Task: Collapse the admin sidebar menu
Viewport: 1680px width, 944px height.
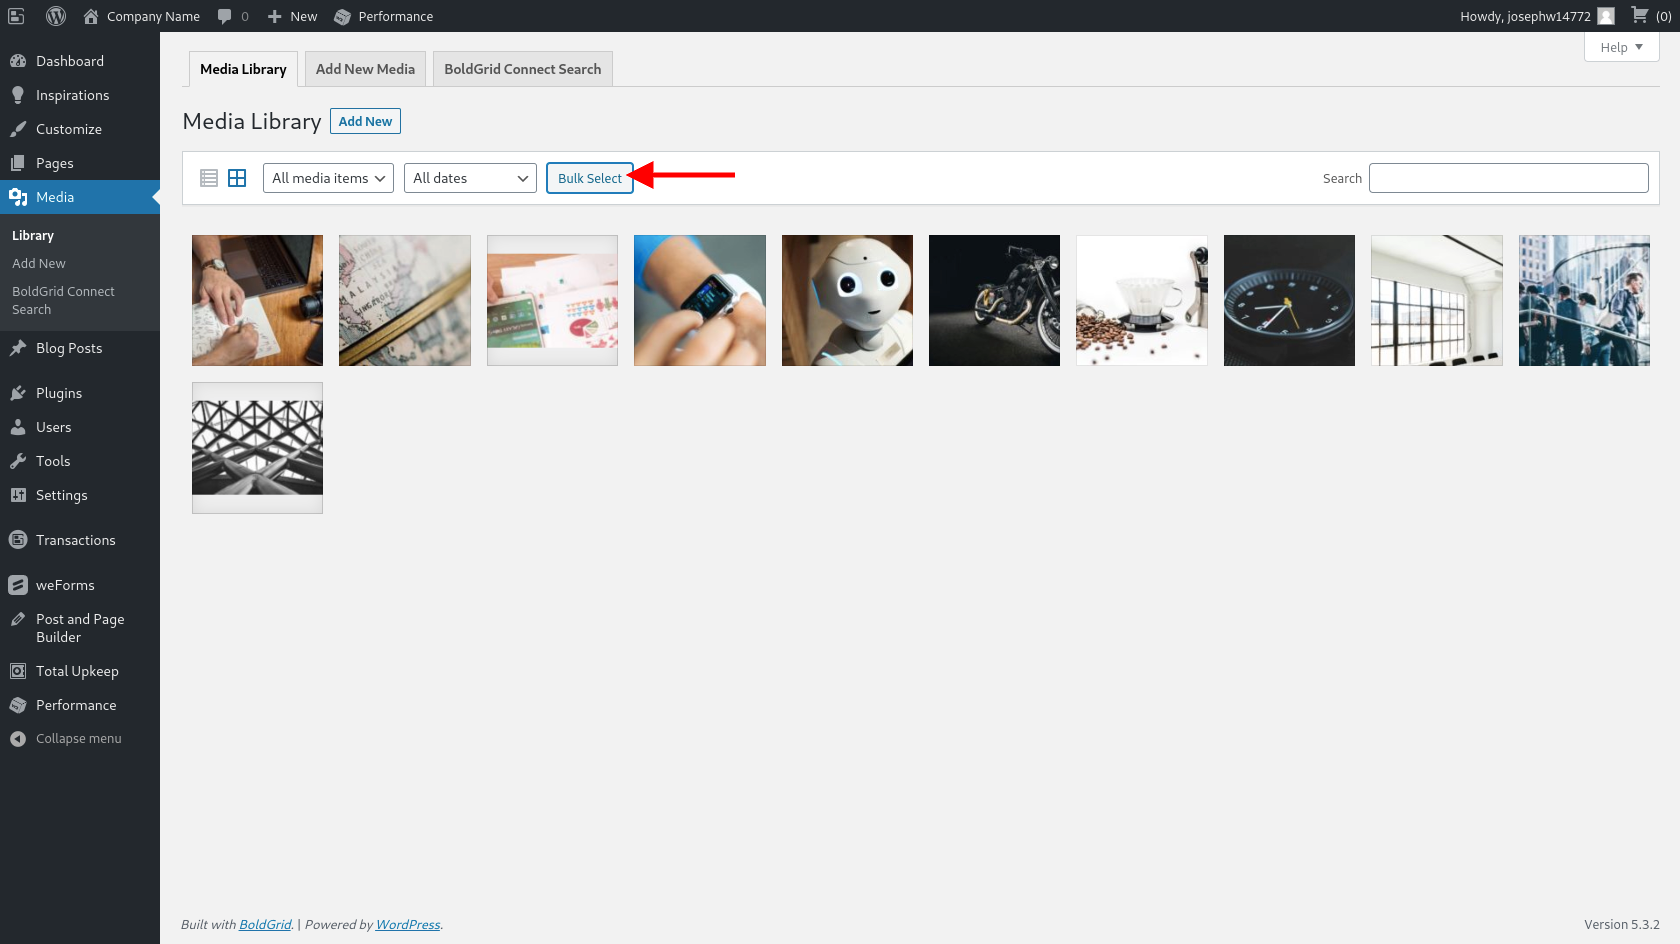Action: [18, 738]
